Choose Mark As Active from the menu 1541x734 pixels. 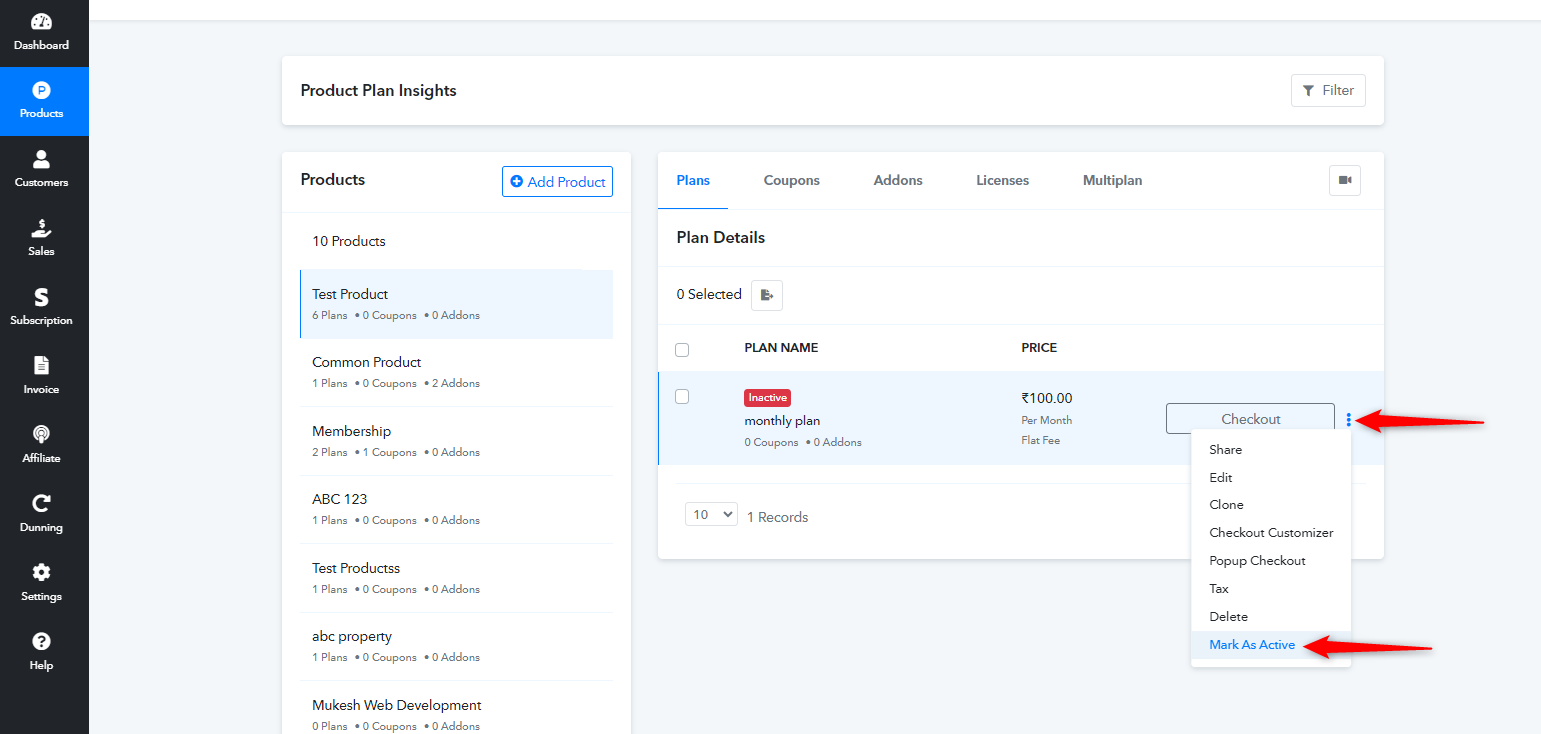coord(1252,645)
